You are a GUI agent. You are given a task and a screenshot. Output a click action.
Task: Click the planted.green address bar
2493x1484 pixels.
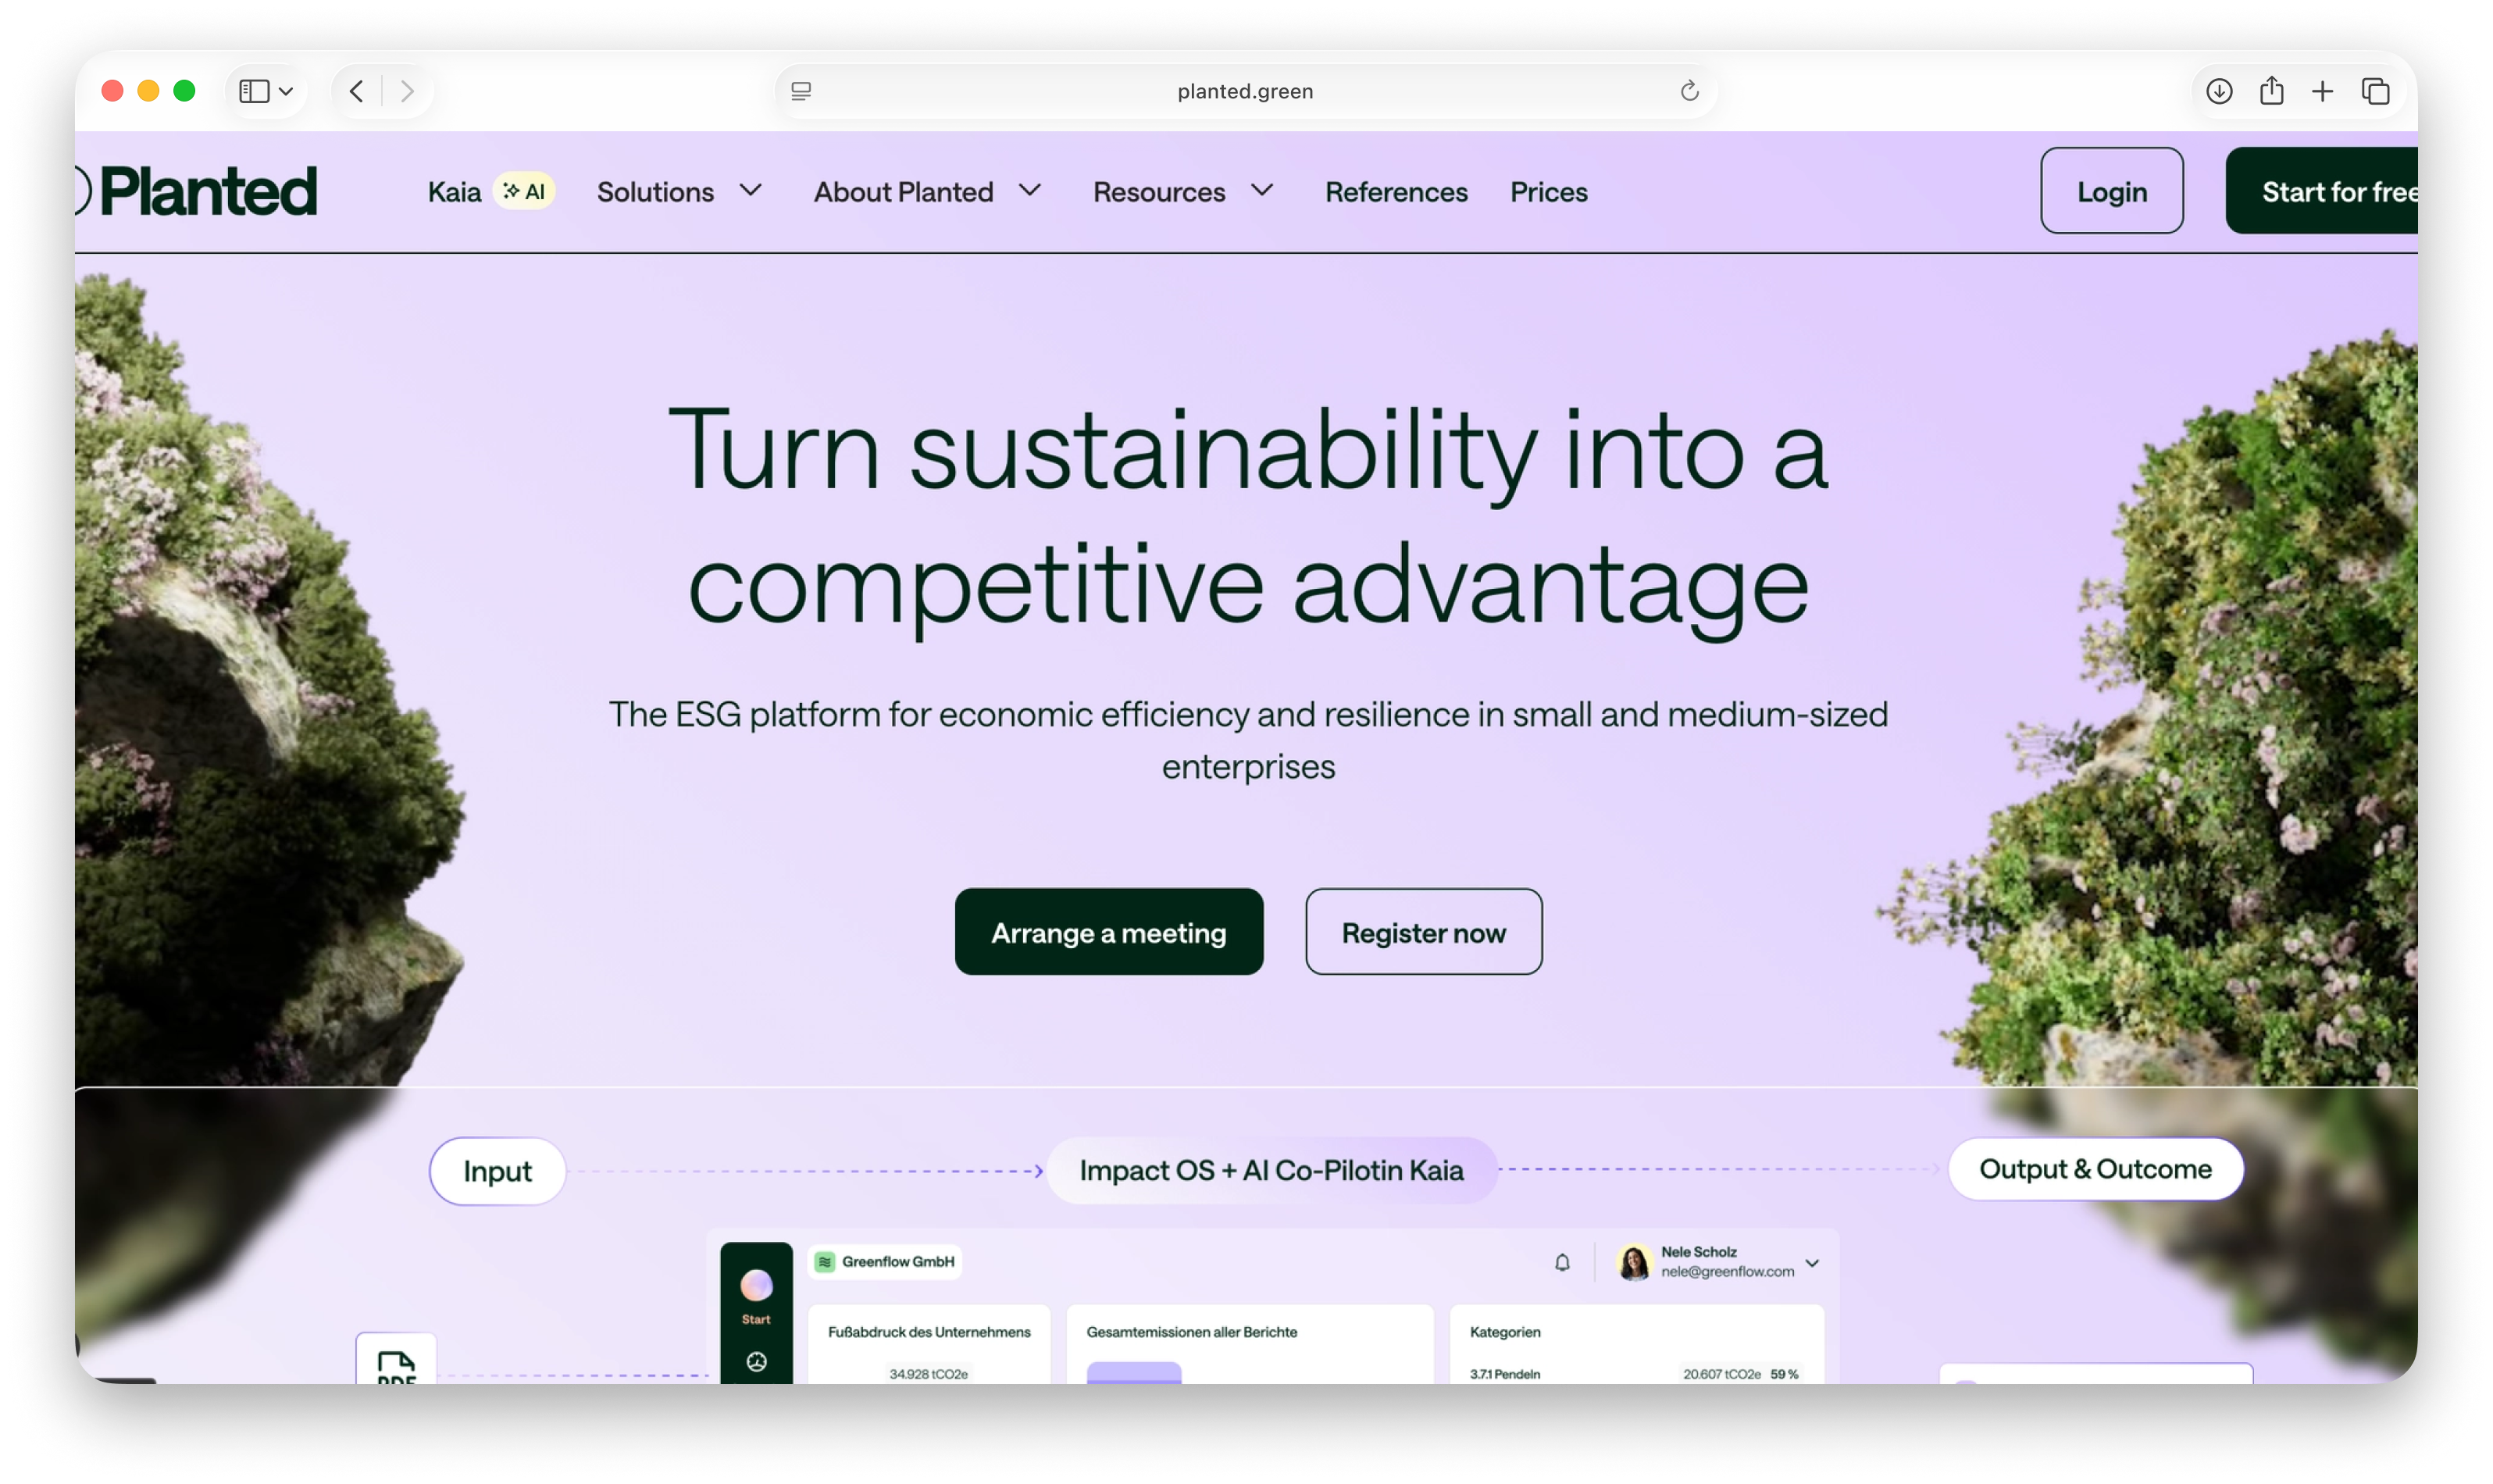[1245, 91]
